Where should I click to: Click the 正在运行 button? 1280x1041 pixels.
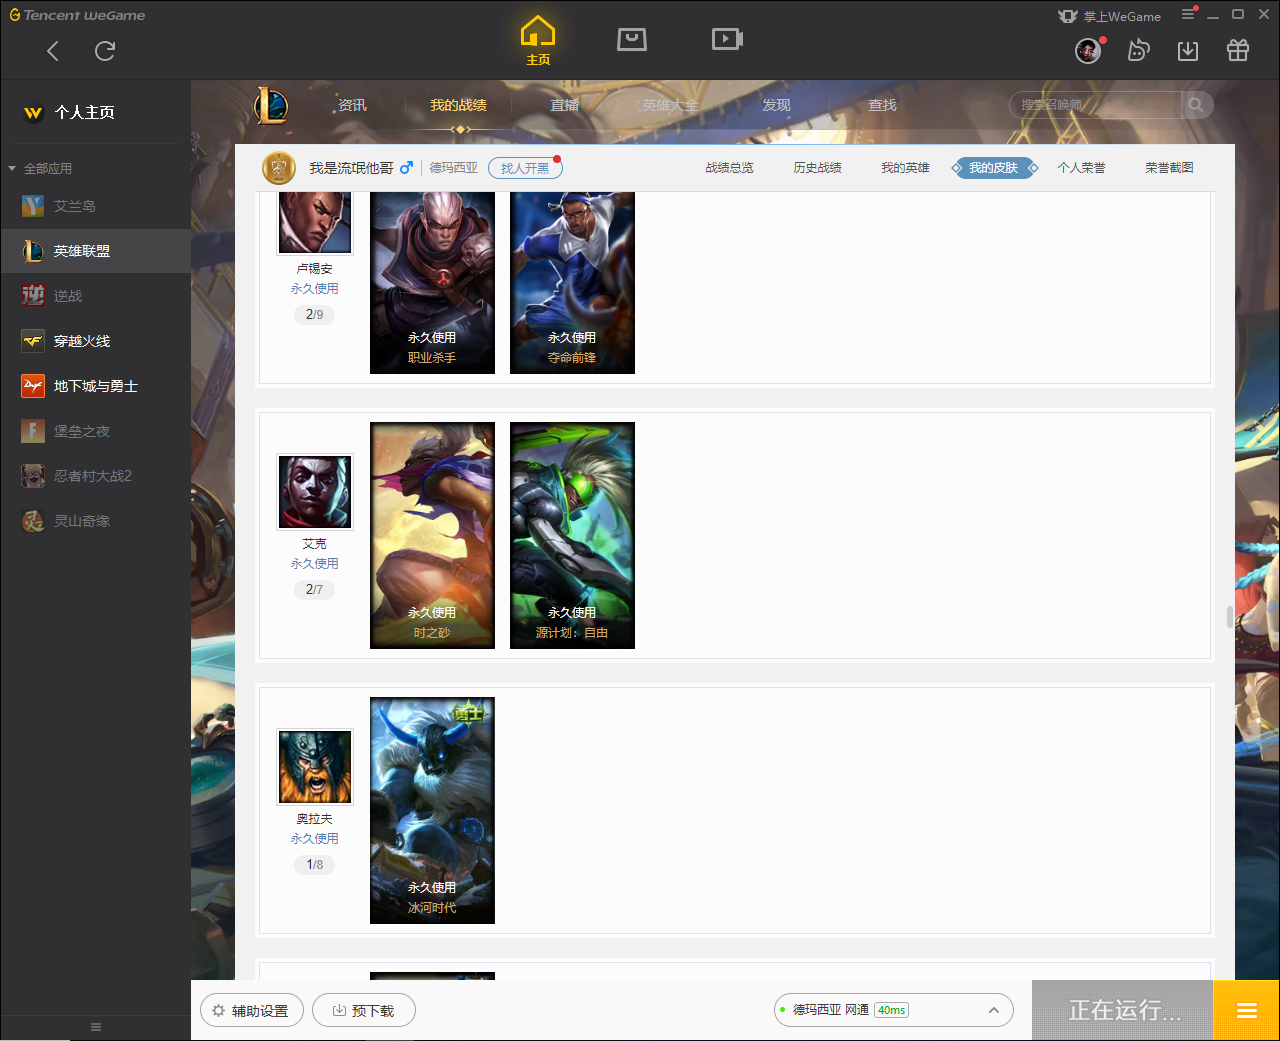click(x=1123, y=1010)
